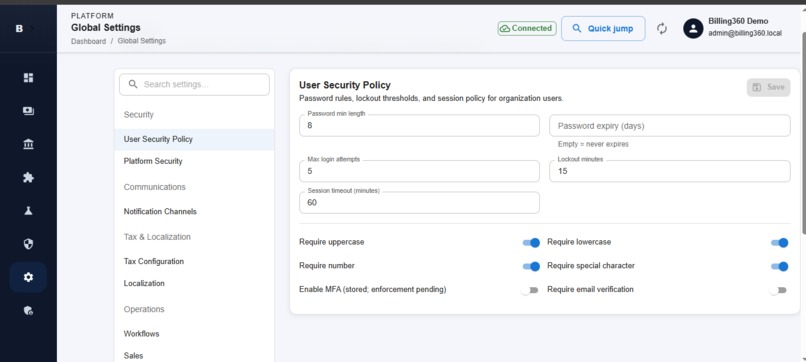Click the Connected status badge
806x362 pixels.
pyautogui.click(x=527, y=28)
